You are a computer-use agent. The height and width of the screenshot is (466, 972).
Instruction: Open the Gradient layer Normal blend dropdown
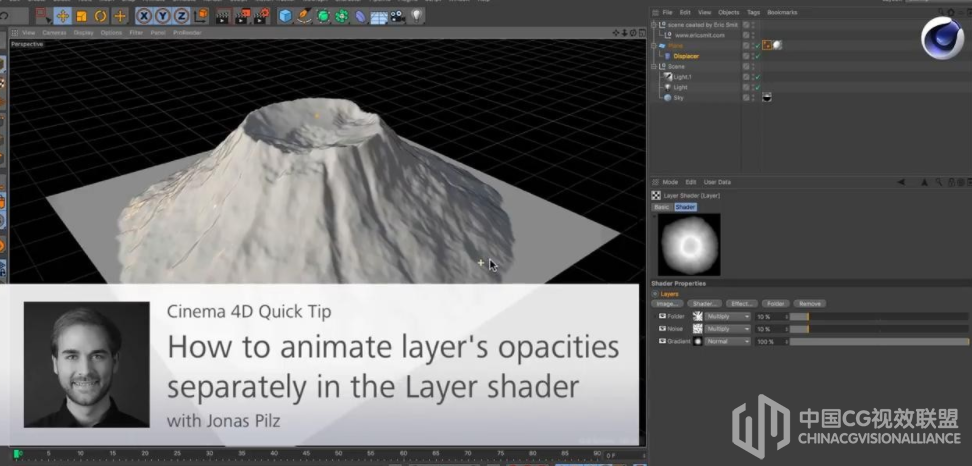(x=727, y=341)
